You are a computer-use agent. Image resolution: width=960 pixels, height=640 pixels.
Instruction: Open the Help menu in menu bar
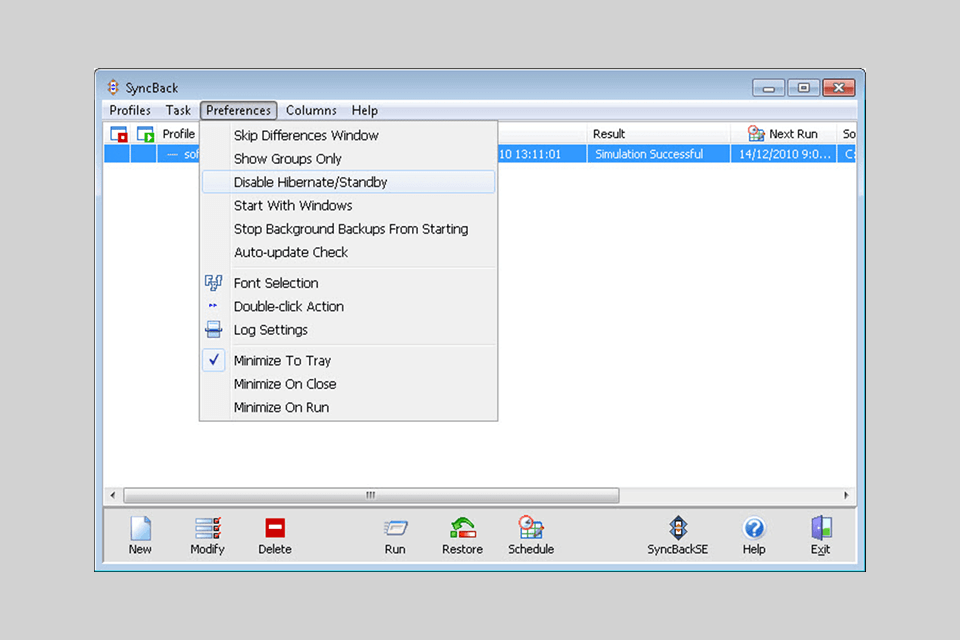tap(364, 110)
